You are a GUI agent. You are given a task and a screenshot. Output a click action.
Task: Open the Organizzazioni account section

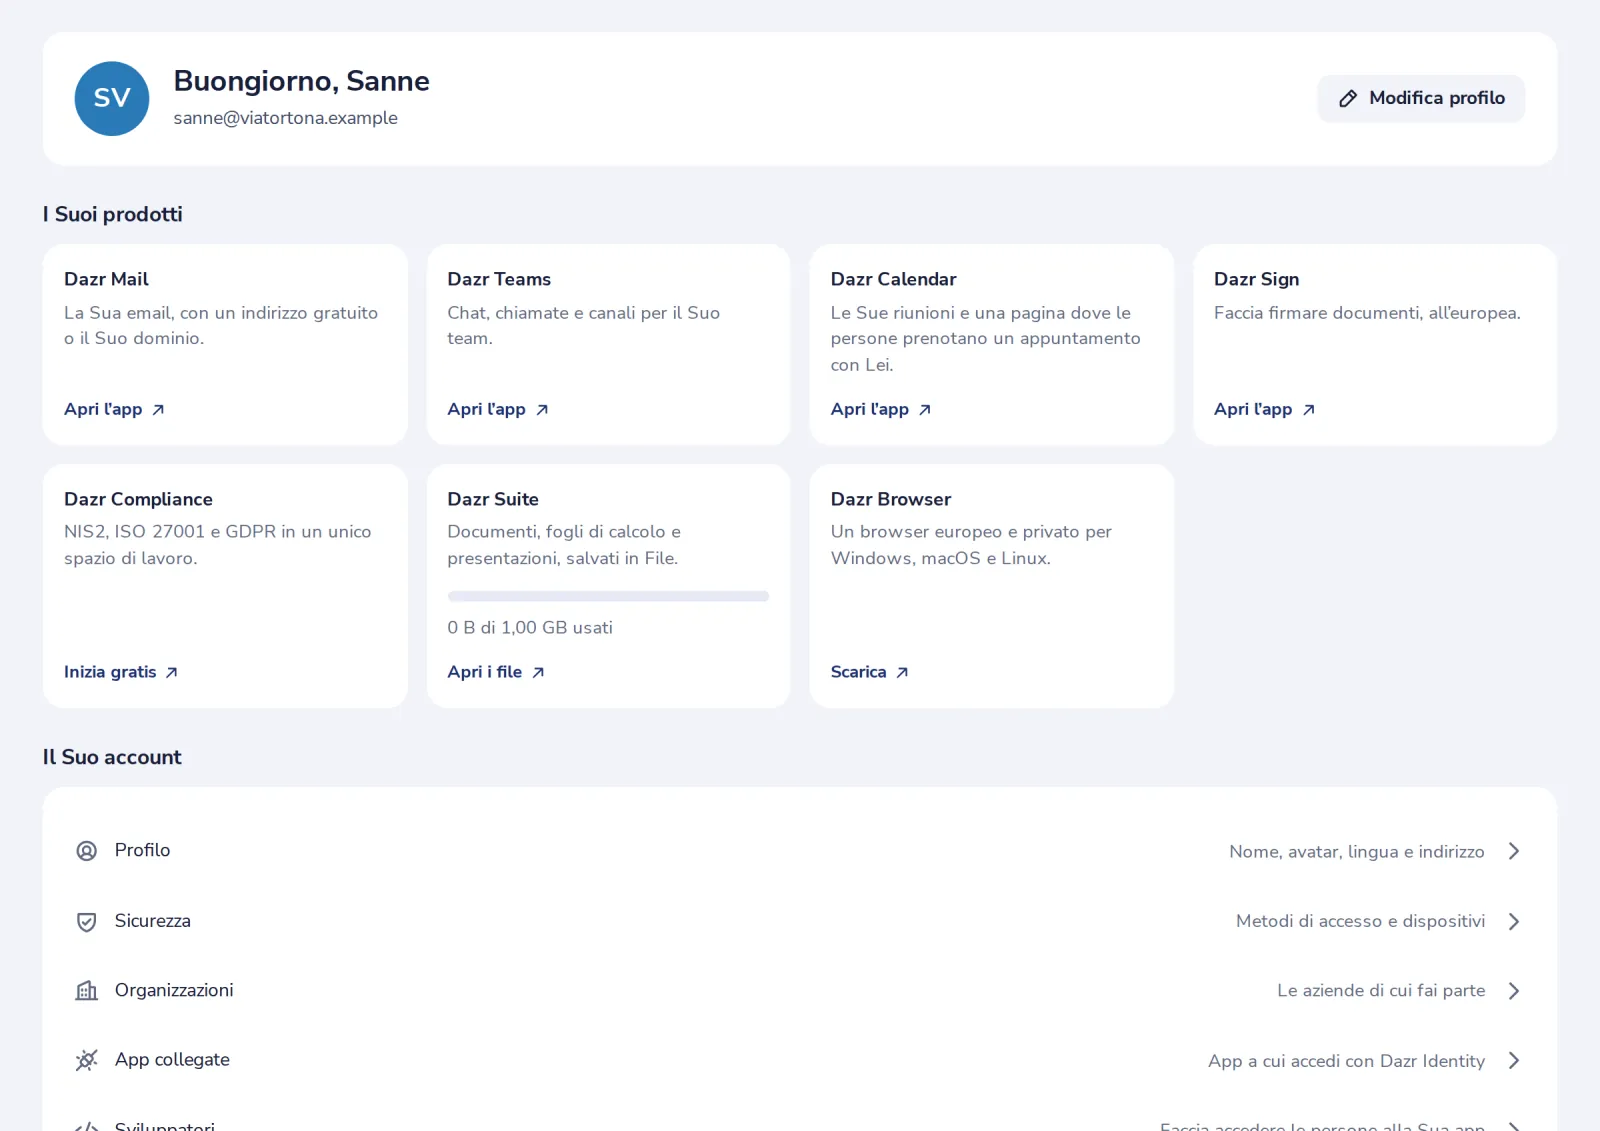point(800,991)
